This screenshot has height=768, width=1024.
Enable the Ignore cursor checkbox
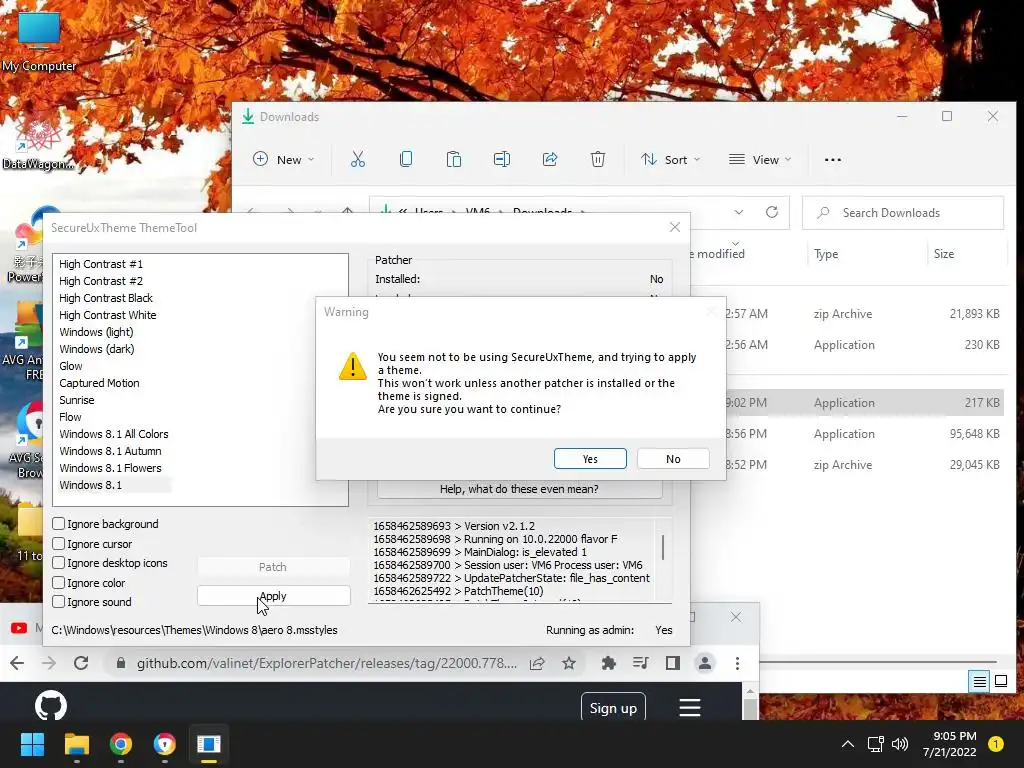pyautogui.click(x=59, y=543)
